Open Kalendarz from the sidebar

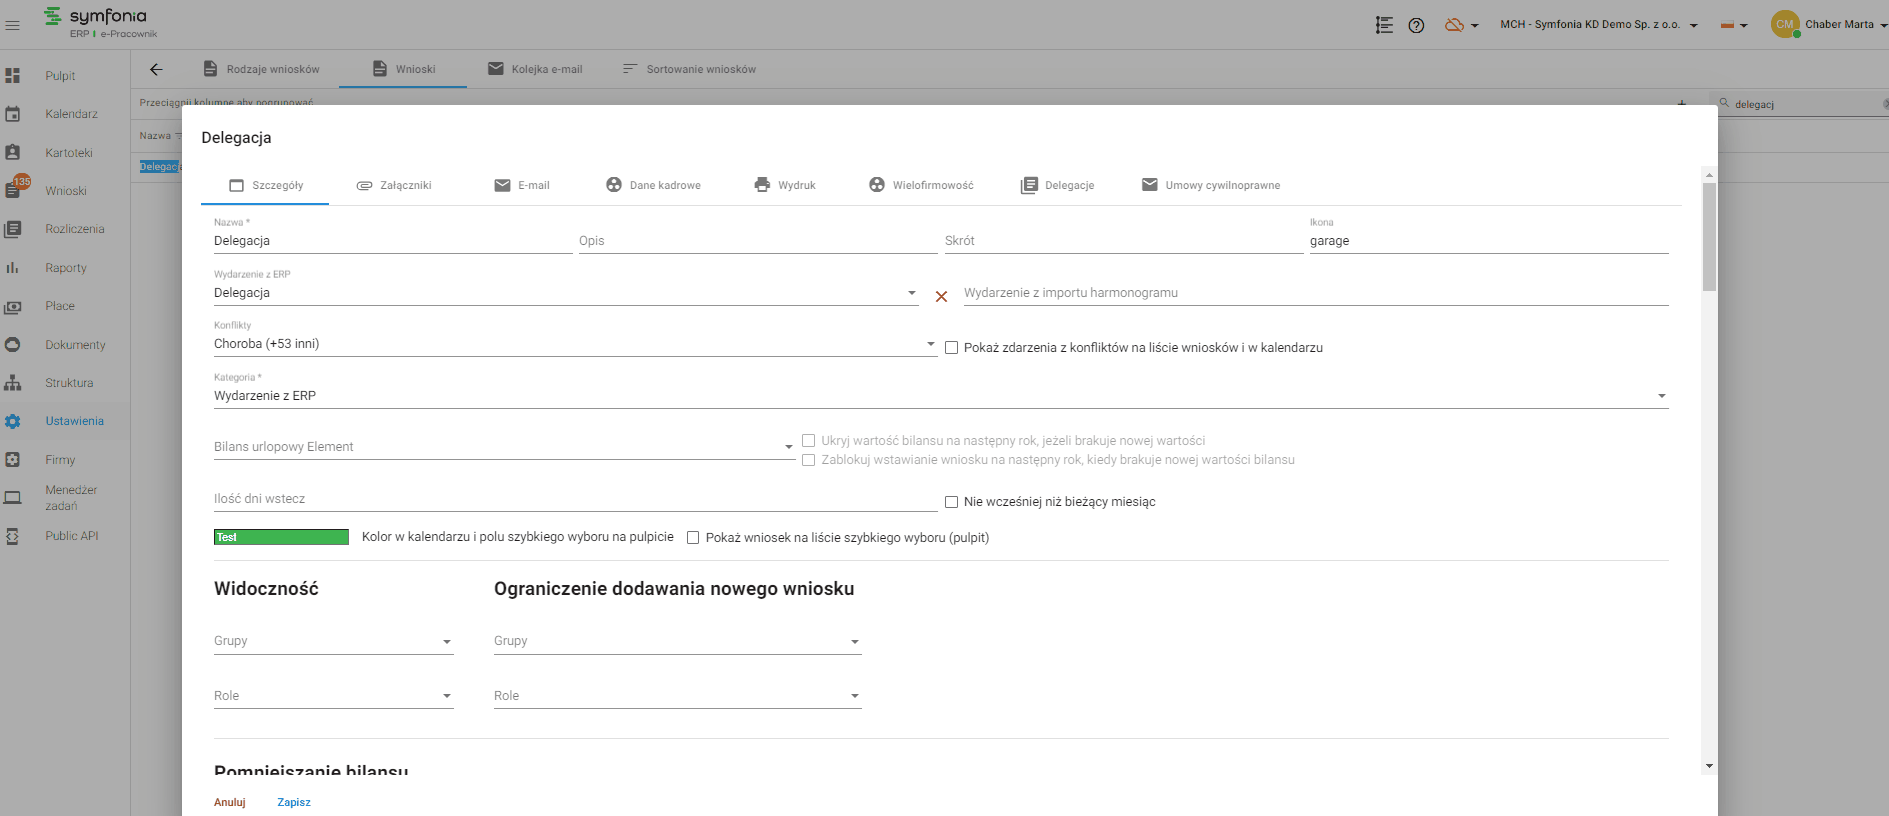[x=71, y=114]
